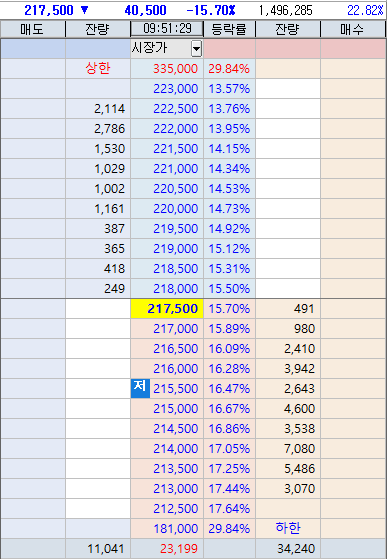Select ask price 221,500
387x559 pixels.
[x=175, y=148]
